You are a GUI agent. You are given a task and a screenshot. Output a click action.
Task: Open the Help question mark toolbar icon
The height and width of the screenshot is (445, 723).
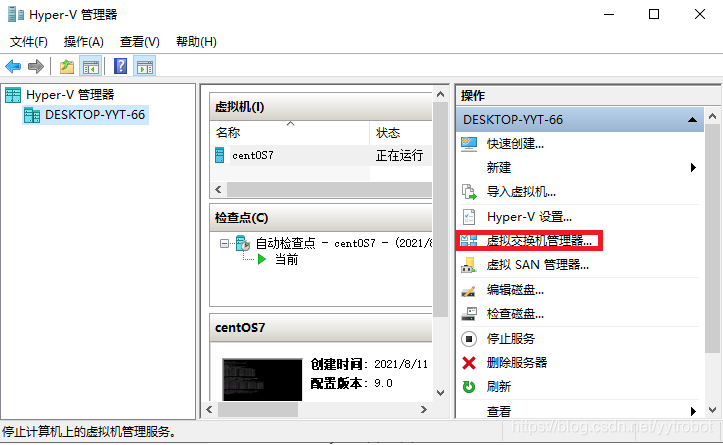(x=120, y=66)
